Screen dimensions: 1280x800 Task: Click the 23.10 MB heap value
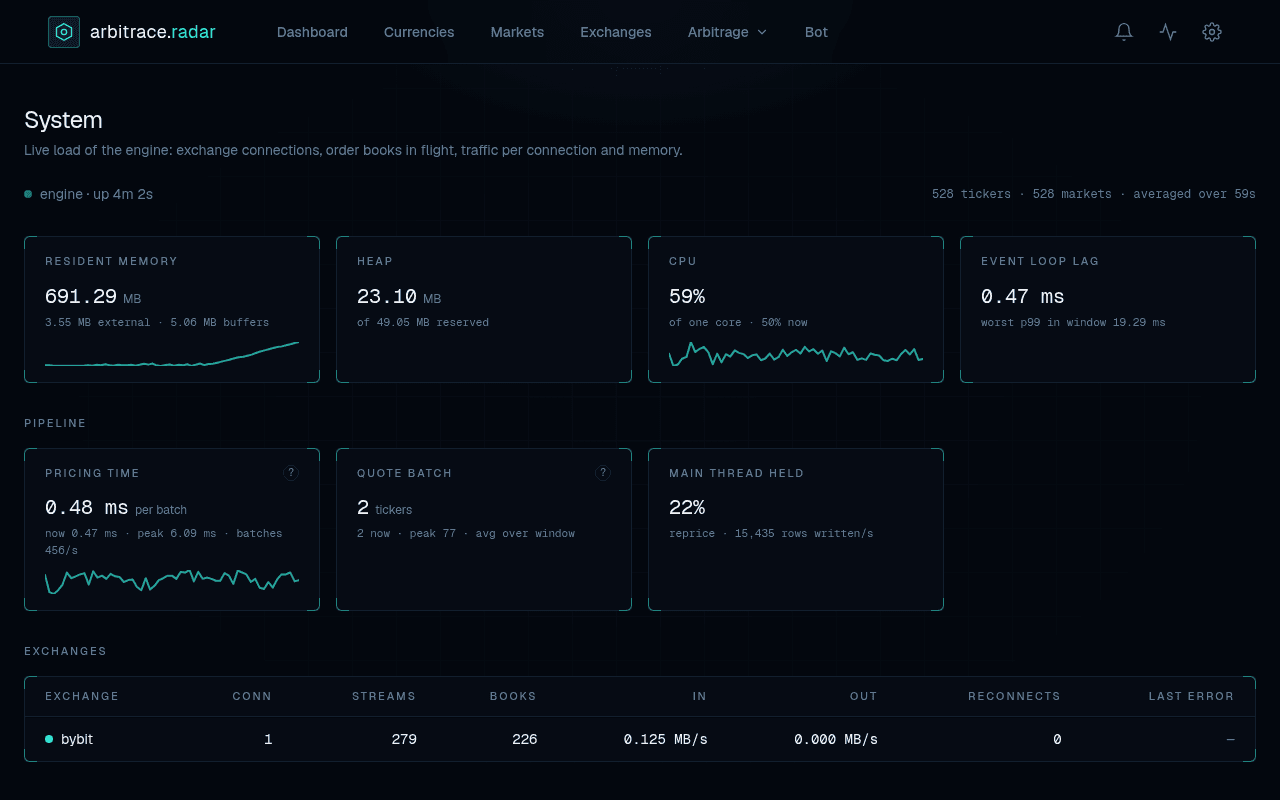point(399,297)
